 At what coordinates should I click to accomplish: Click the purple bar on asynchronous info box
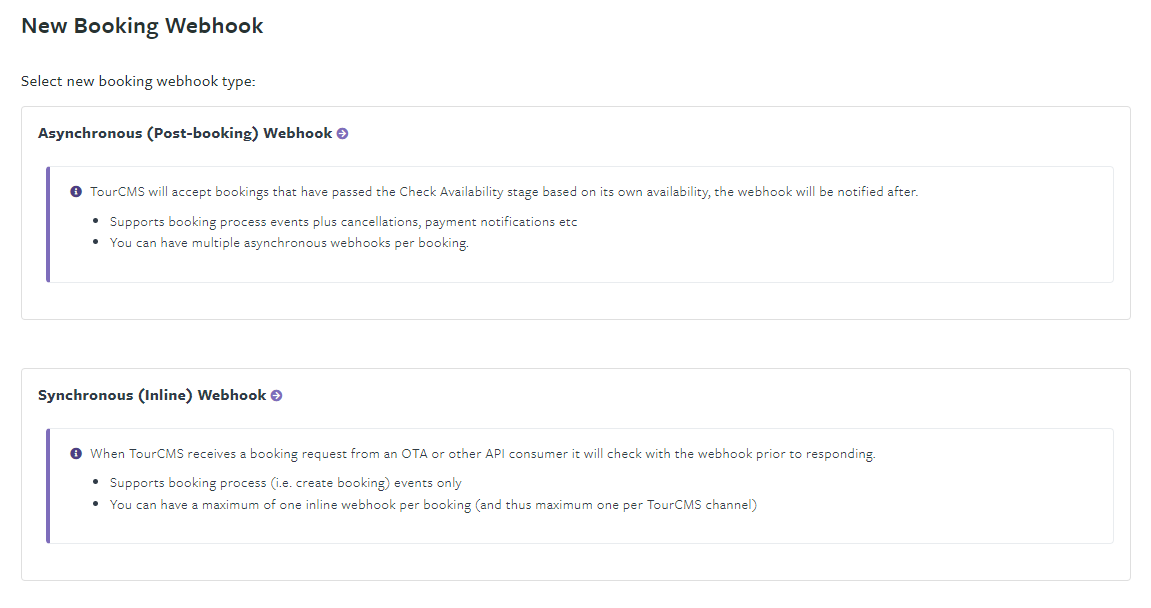click(x=48, y=225)
